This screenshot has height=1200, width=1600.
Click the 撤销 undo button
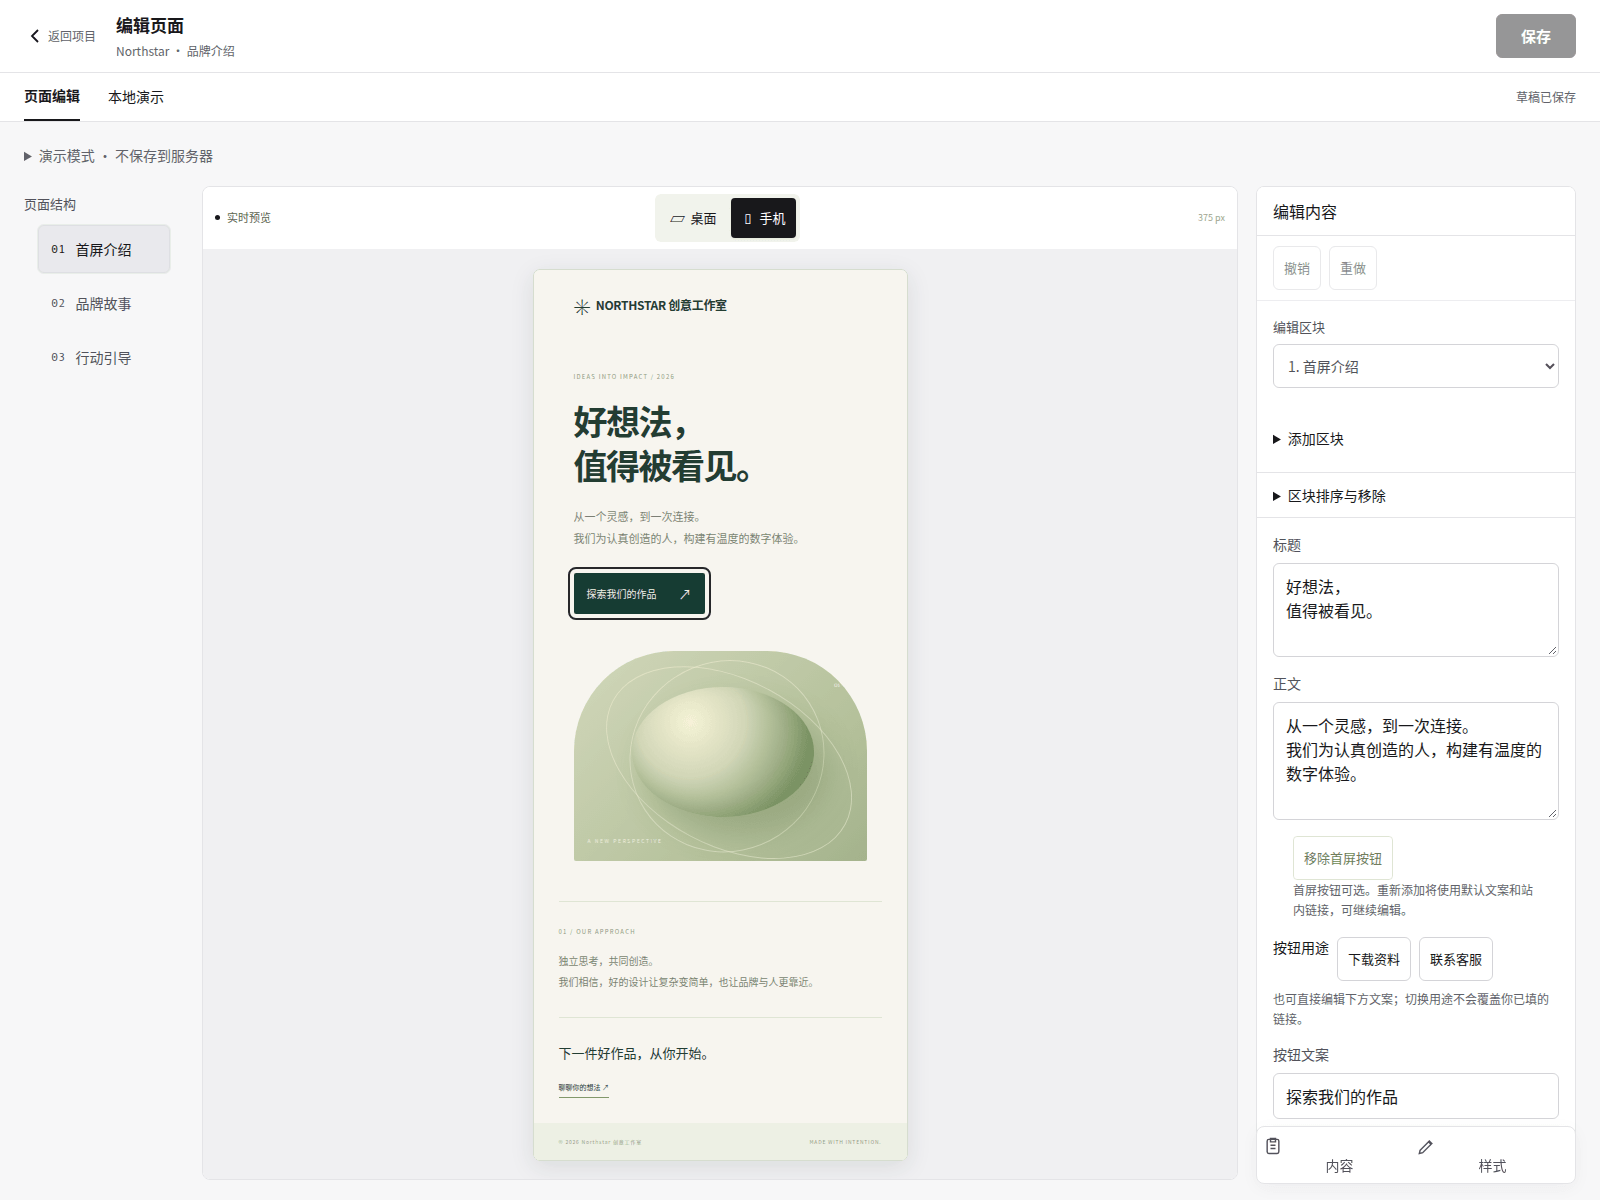point(1297,268)
